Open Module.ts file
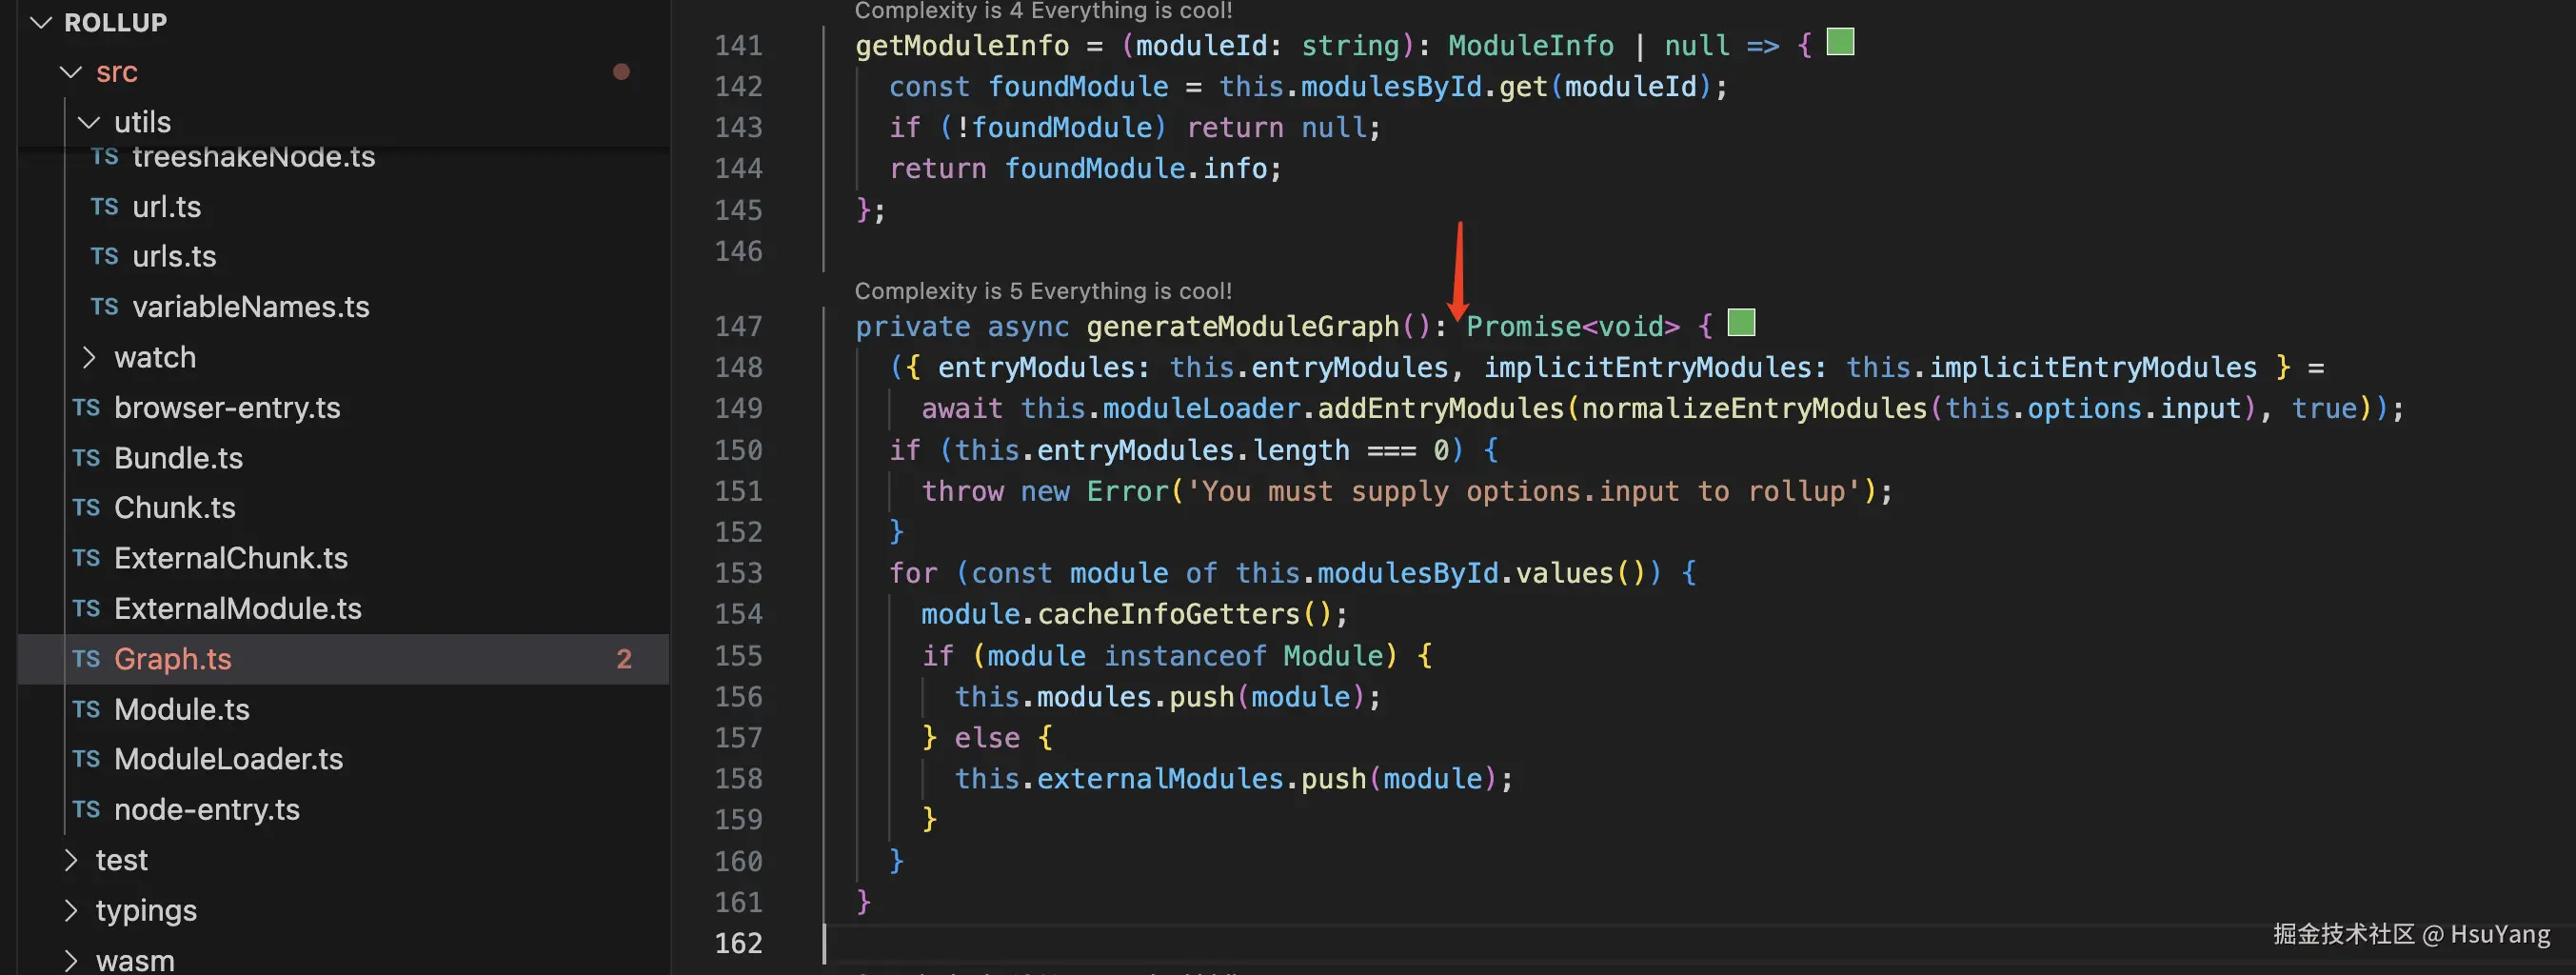Screen dimensions: 2576x975 click(181, 710)
